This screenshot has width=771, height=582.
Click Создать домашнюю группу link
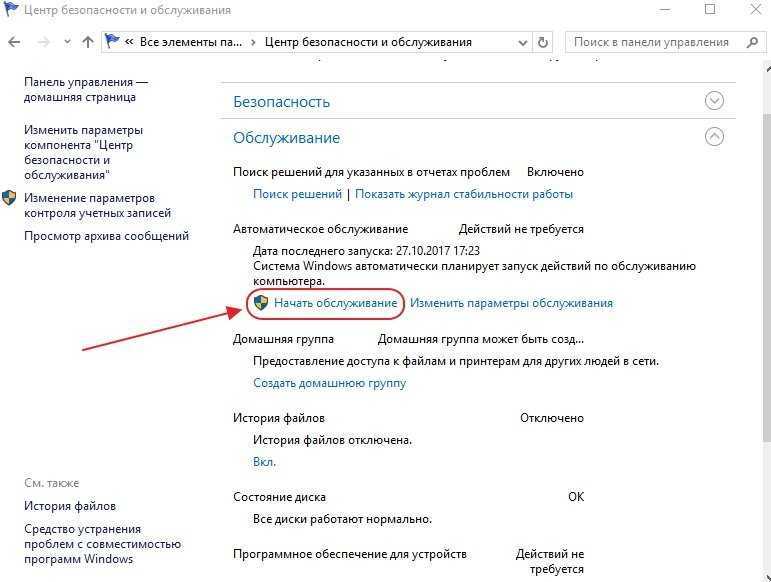[x=329, y=383]
